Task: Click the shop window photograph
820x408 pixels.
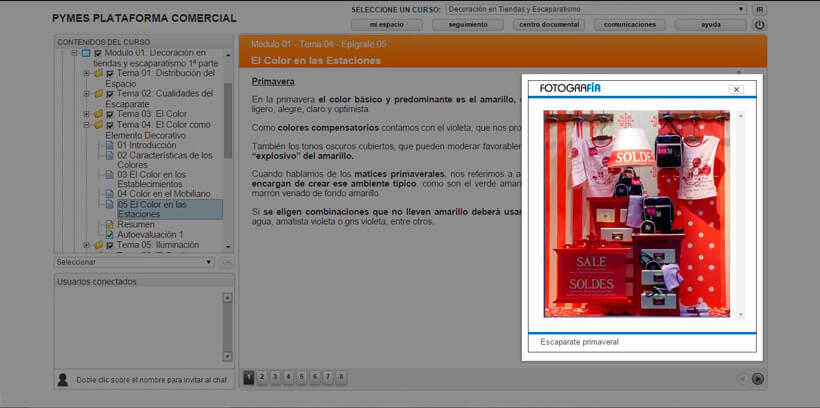Action: [636, 213]
